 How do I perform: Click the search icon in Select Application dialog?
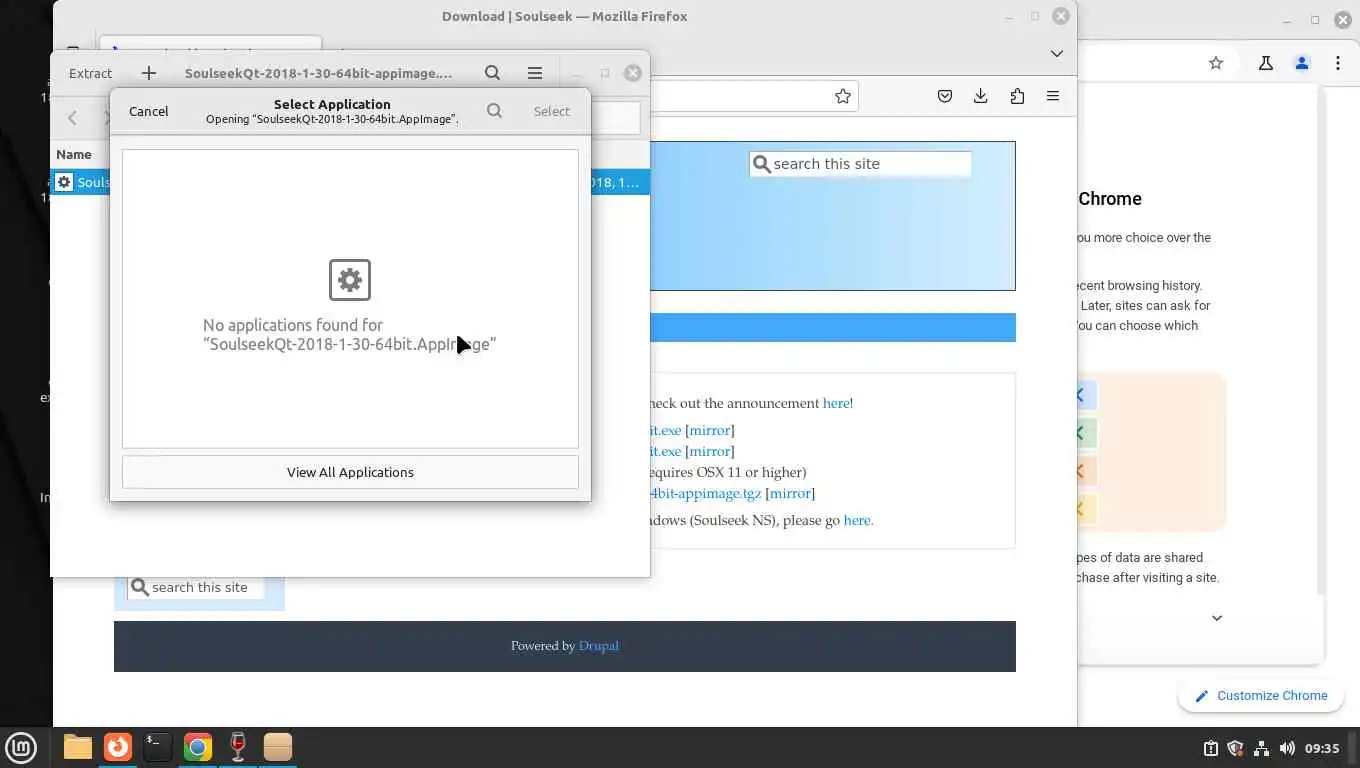pyautogui.click(x=494, y=111)
